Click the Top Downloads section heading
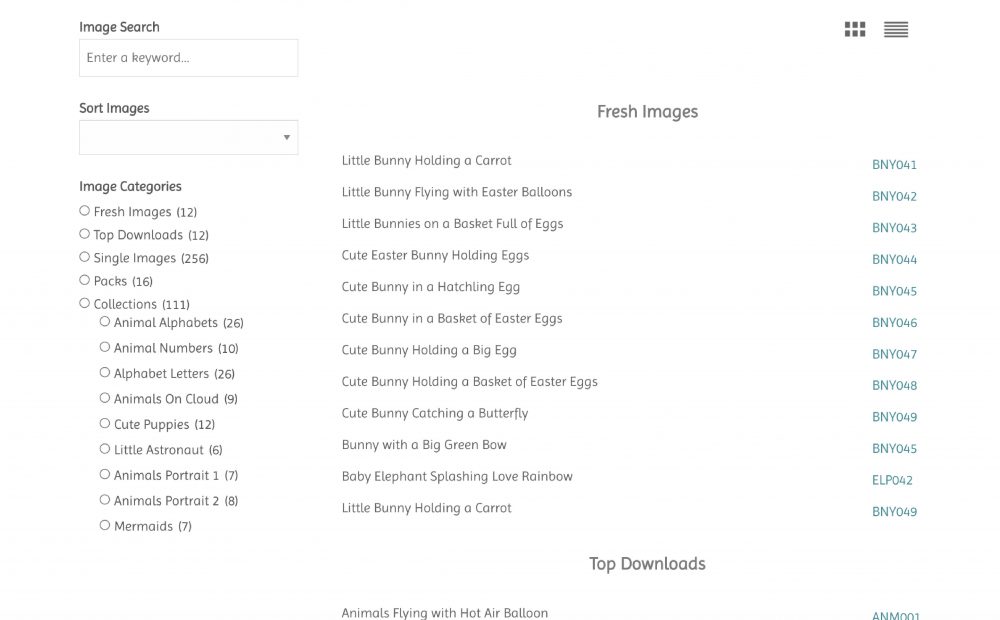The height and width of the screenshot is (620, 1000). tap(647, 564)
